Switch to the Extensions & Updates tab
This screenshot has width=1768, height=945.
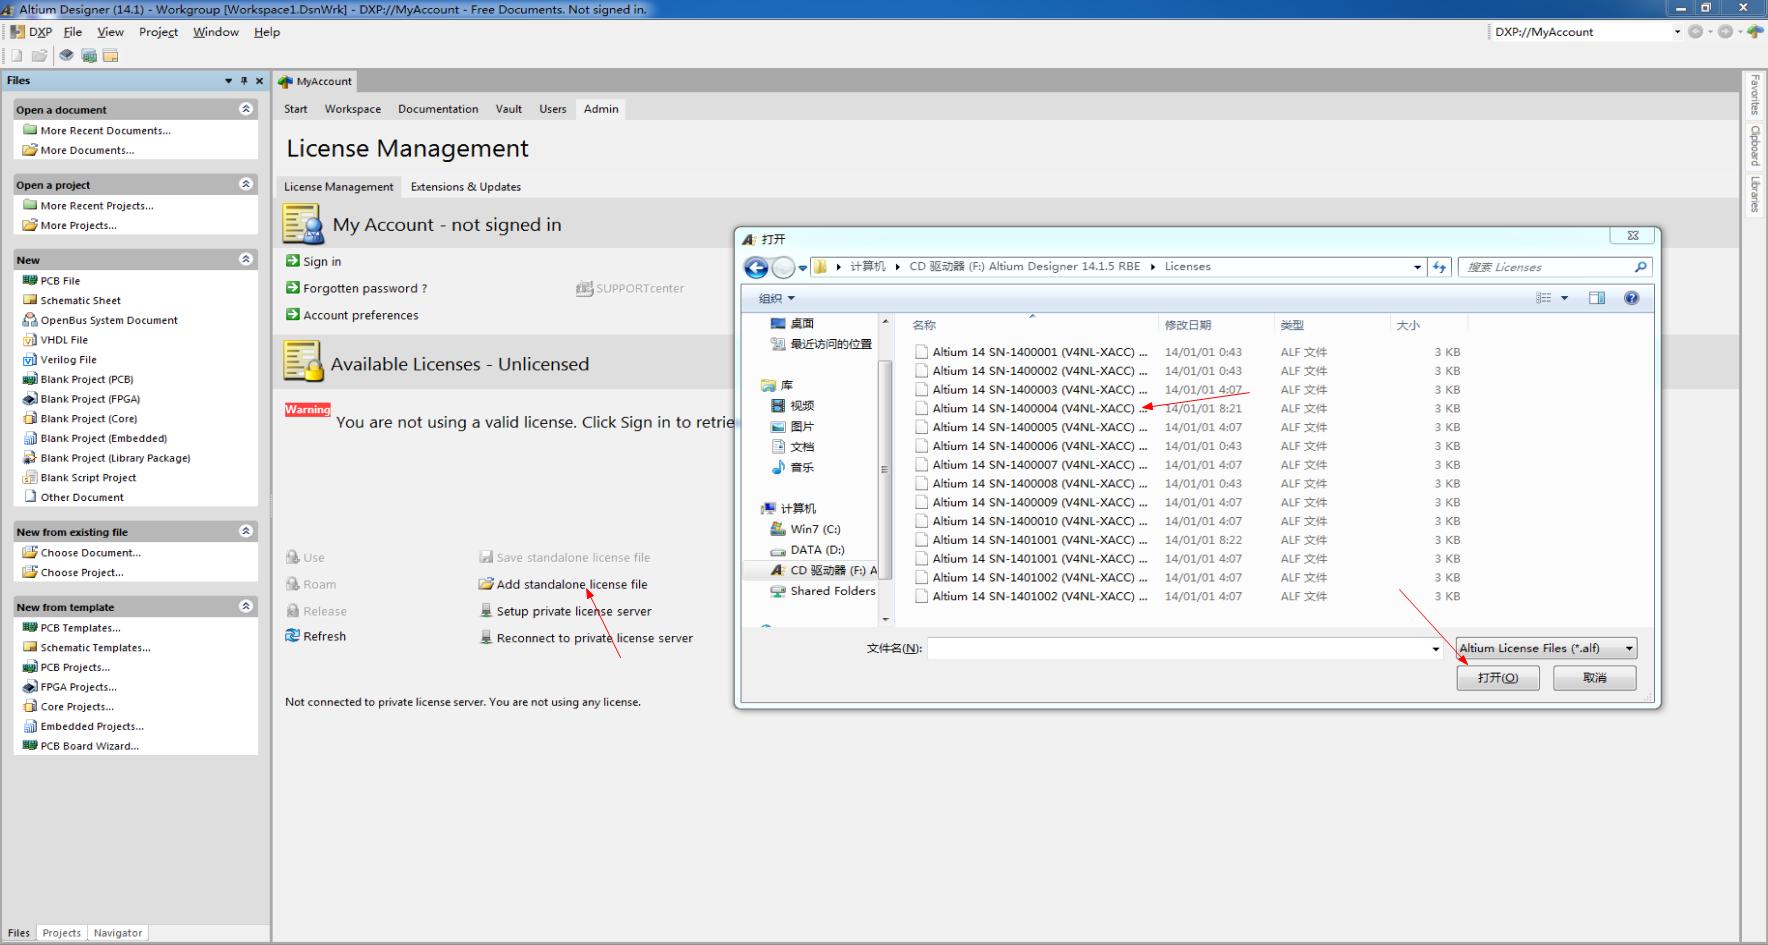(465, 186)
